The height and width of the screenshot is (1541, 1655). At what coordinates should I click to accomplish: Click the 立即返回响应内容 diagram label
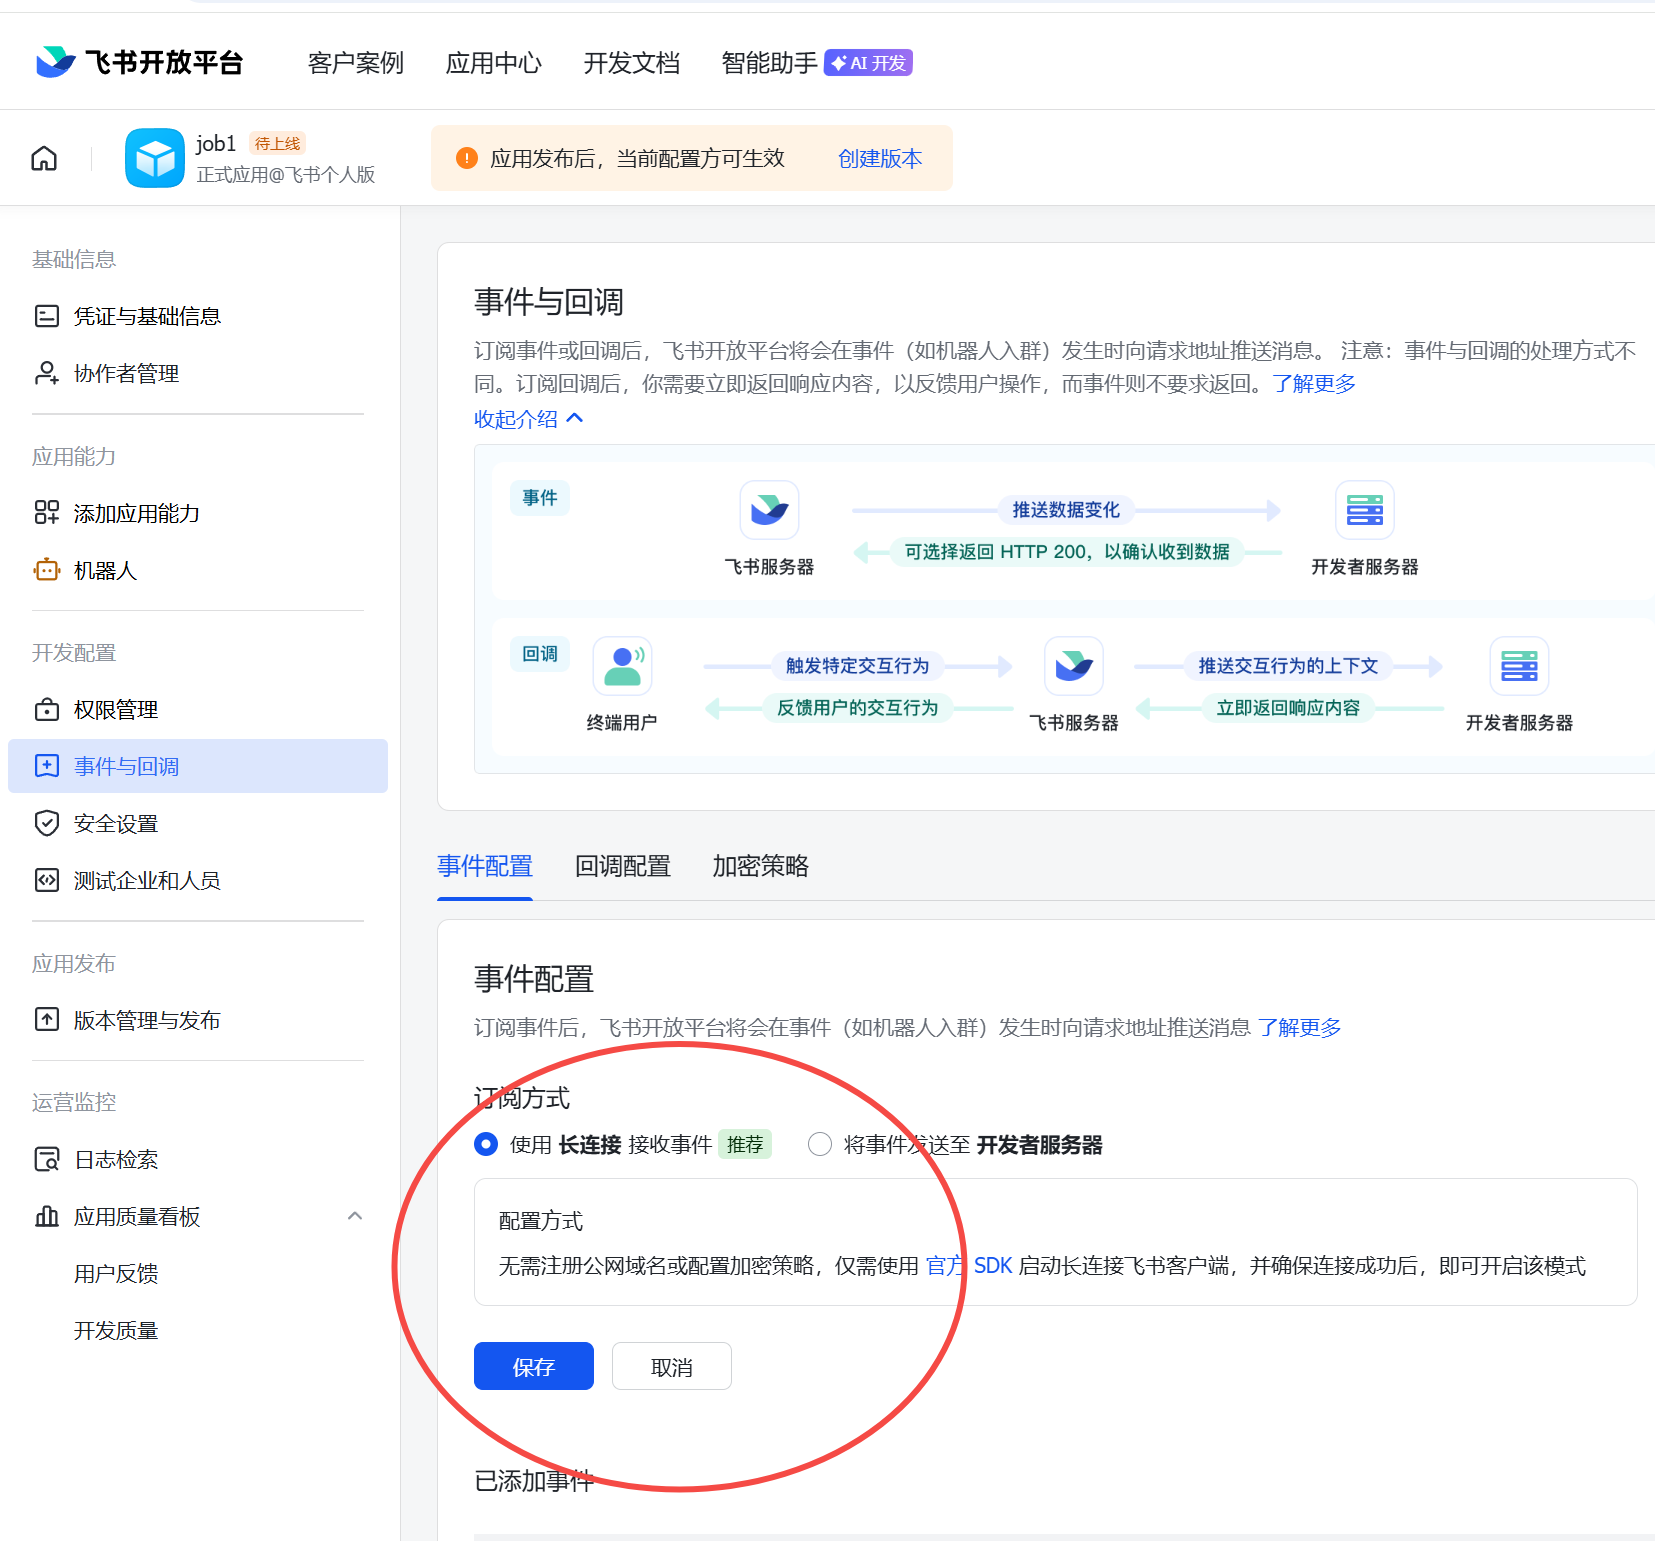pyautogui.click(x=1288, y=708)
